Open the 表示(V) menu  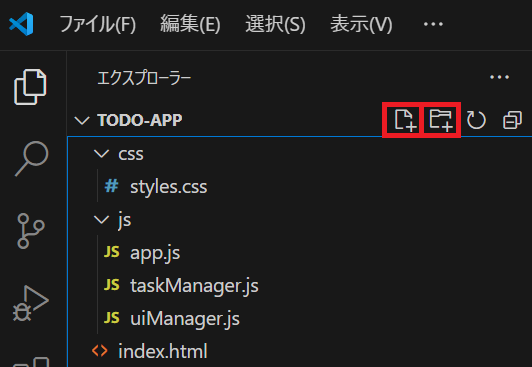coord(361,24)
